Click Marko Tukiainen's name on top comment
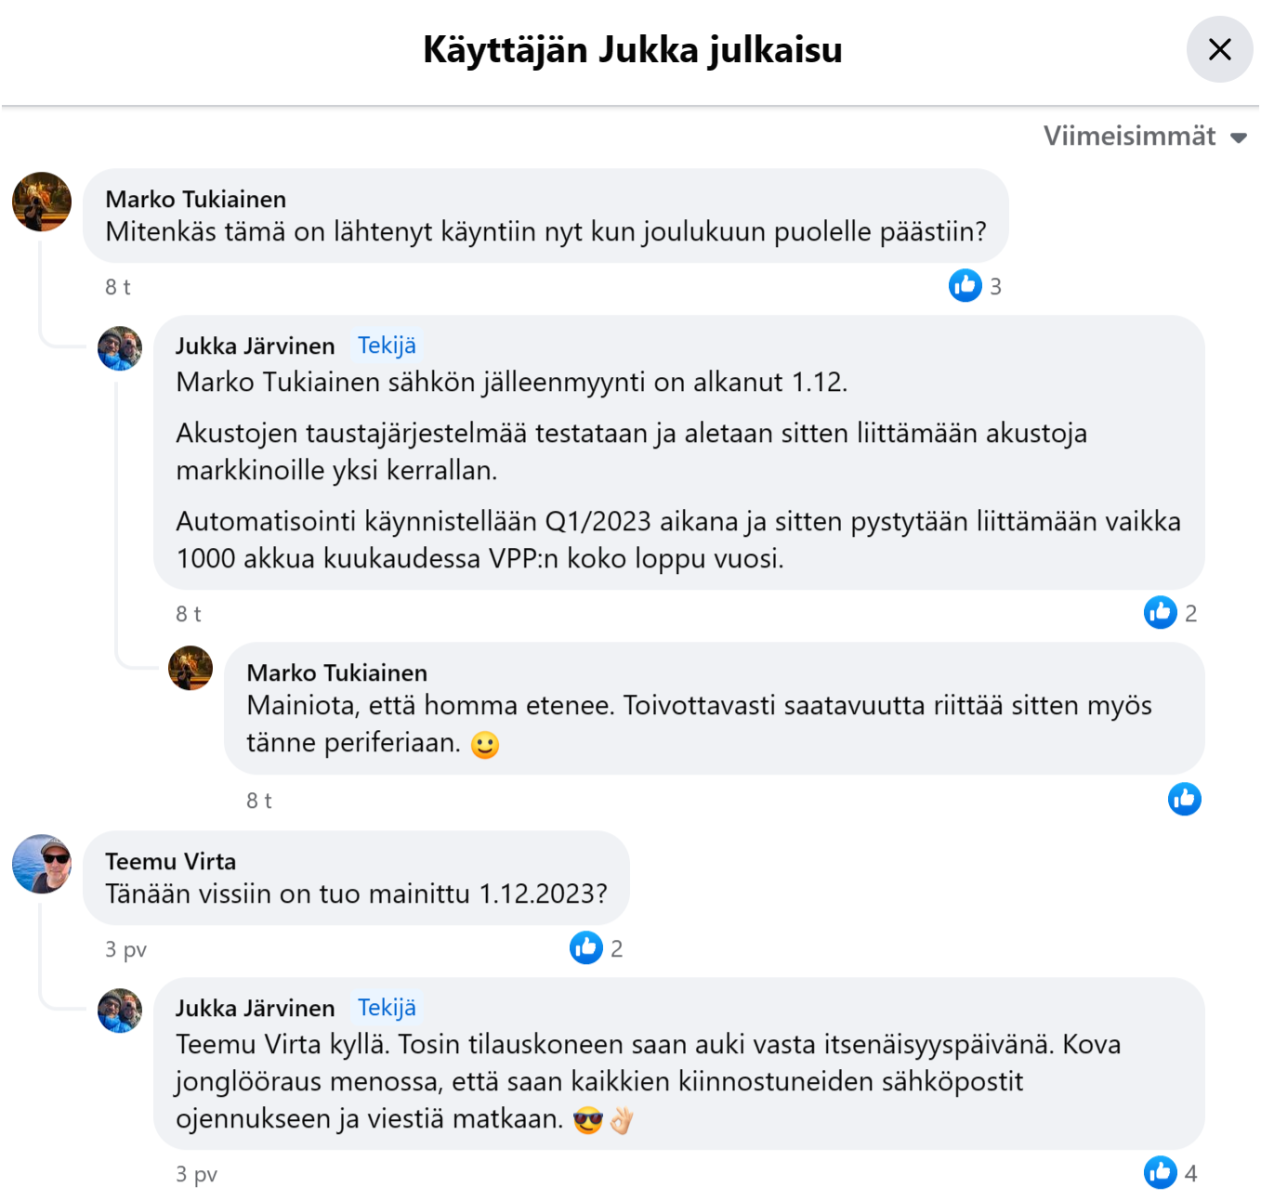 point(196,199)
